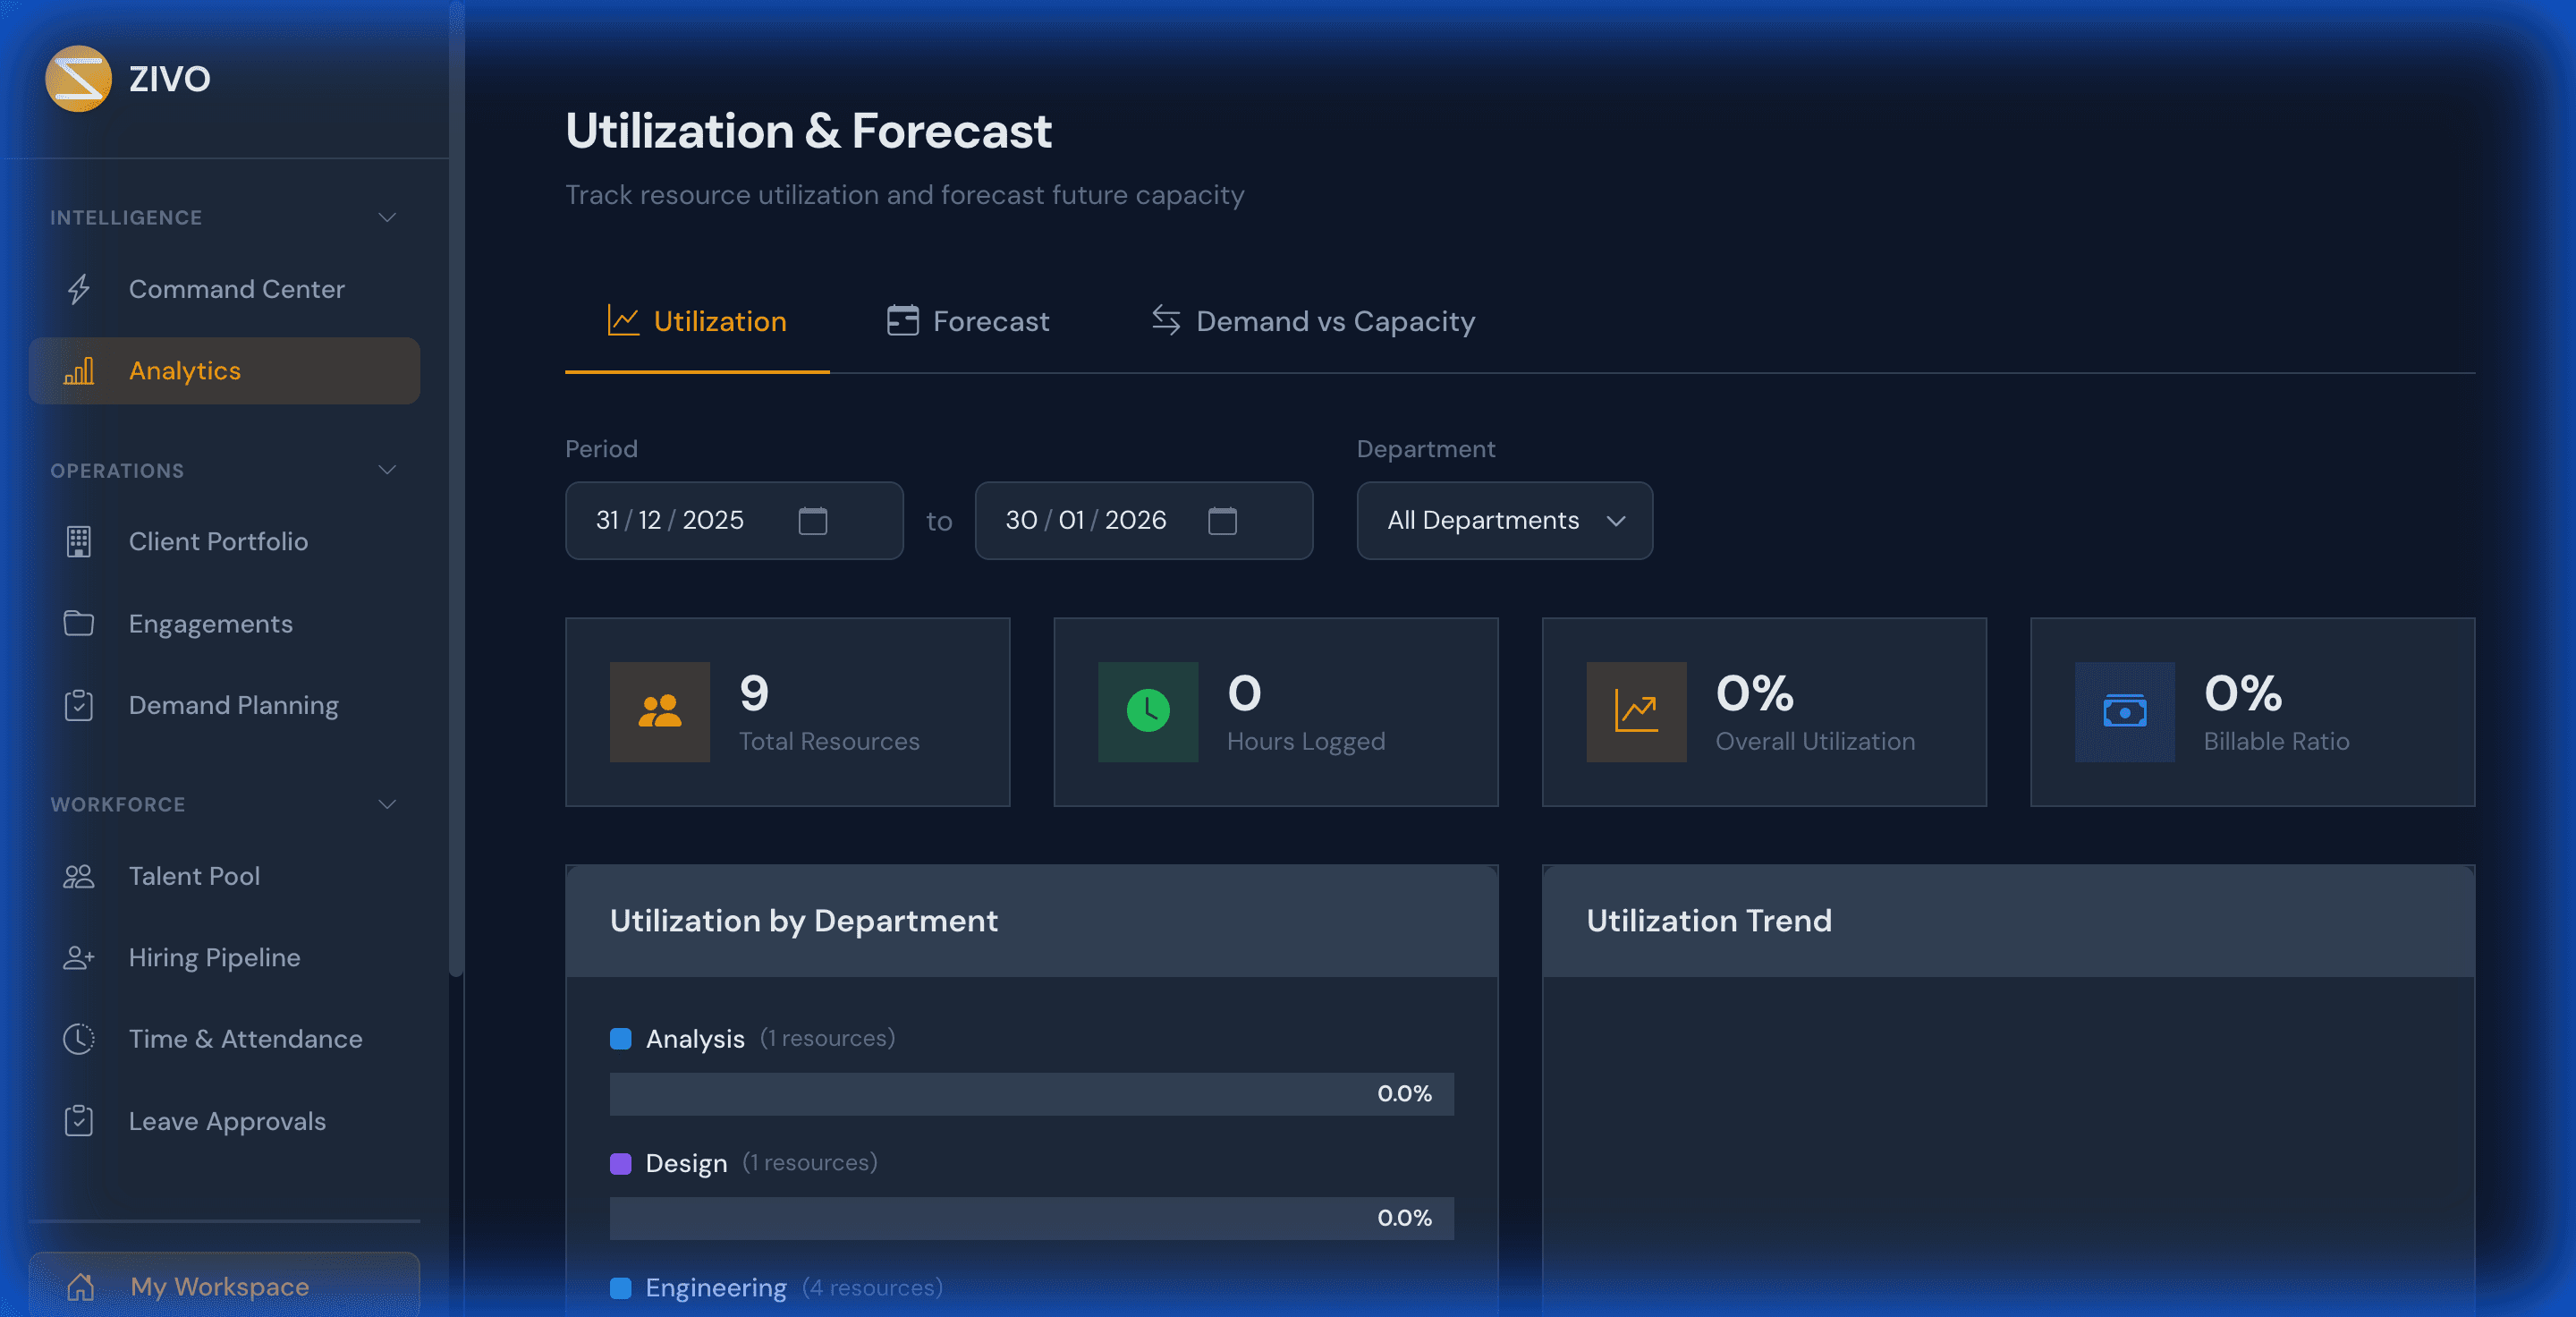This screenshot has height=1317, width=2576.
Task: Click the Talent Pool people icon
Action: pyautogui.click(x=79, y=876)
